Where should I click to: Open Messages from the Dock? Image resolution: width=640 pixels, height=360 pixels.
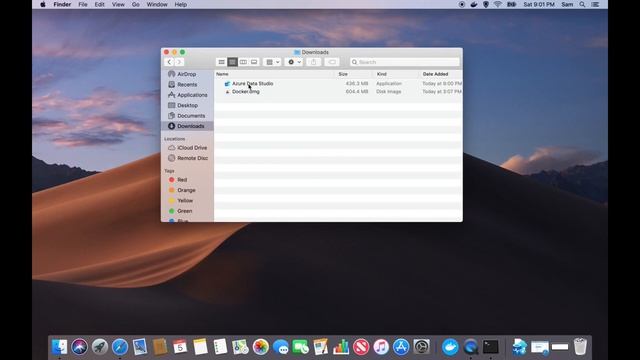[281, 347]
